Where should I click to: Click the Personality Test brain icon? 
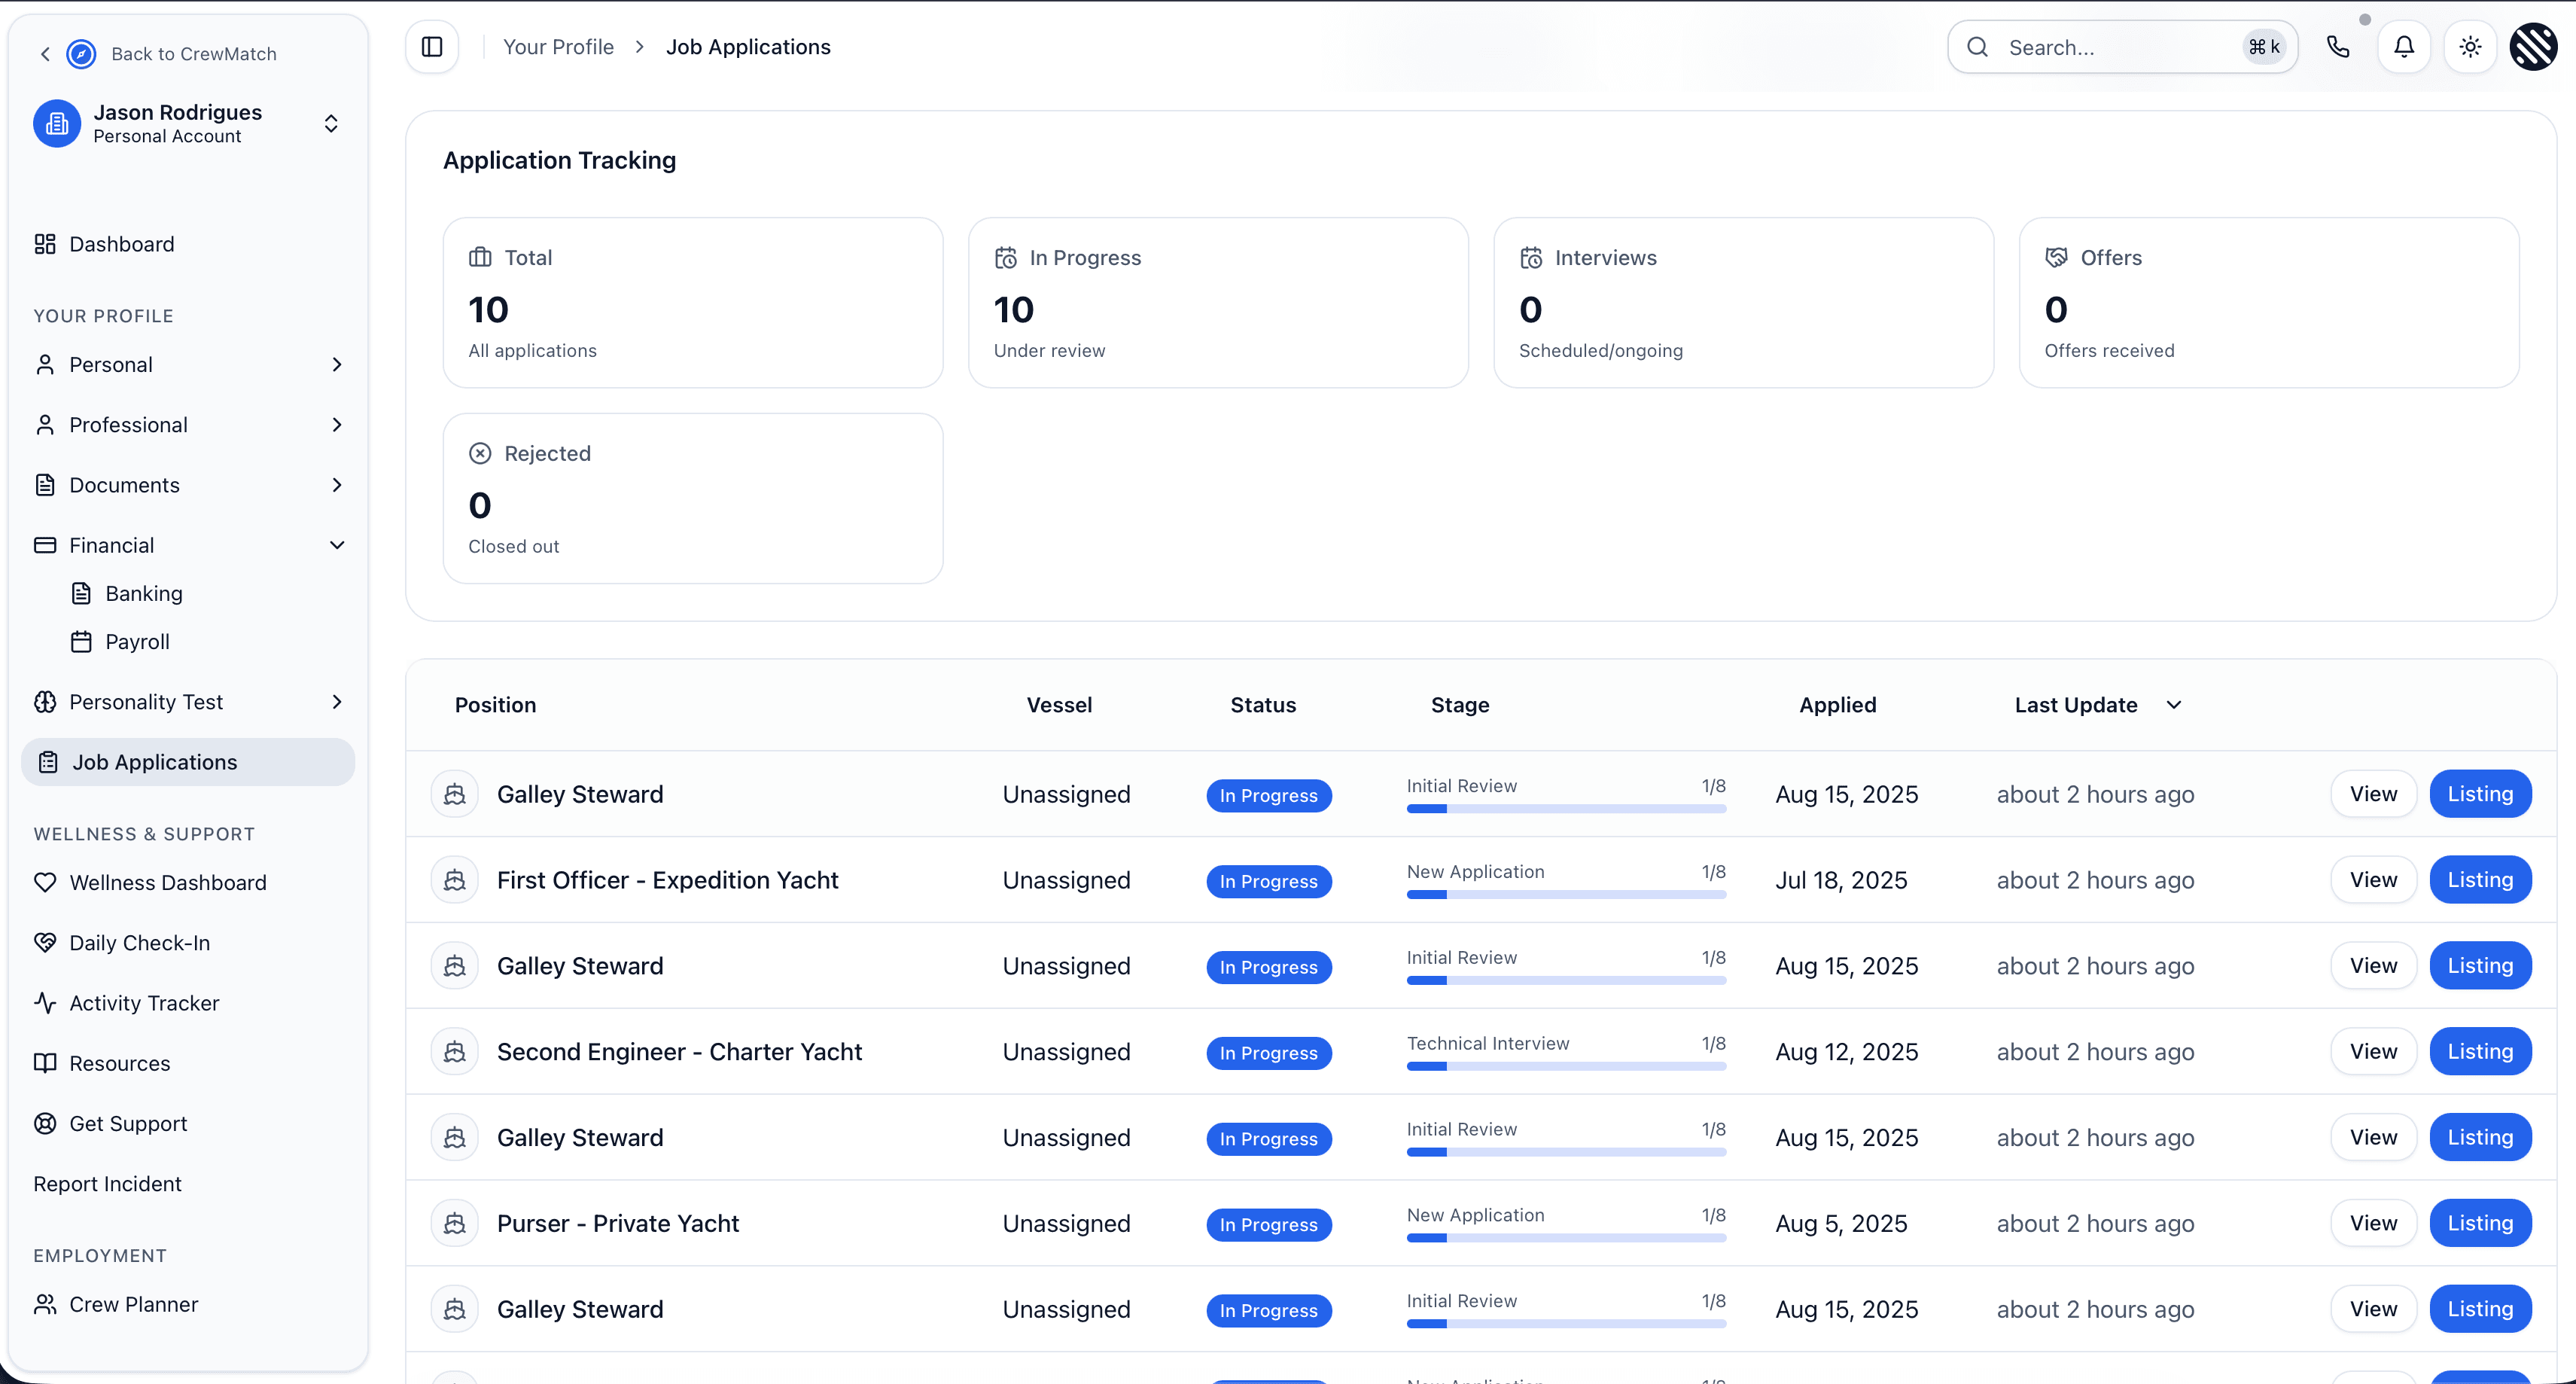45,701
